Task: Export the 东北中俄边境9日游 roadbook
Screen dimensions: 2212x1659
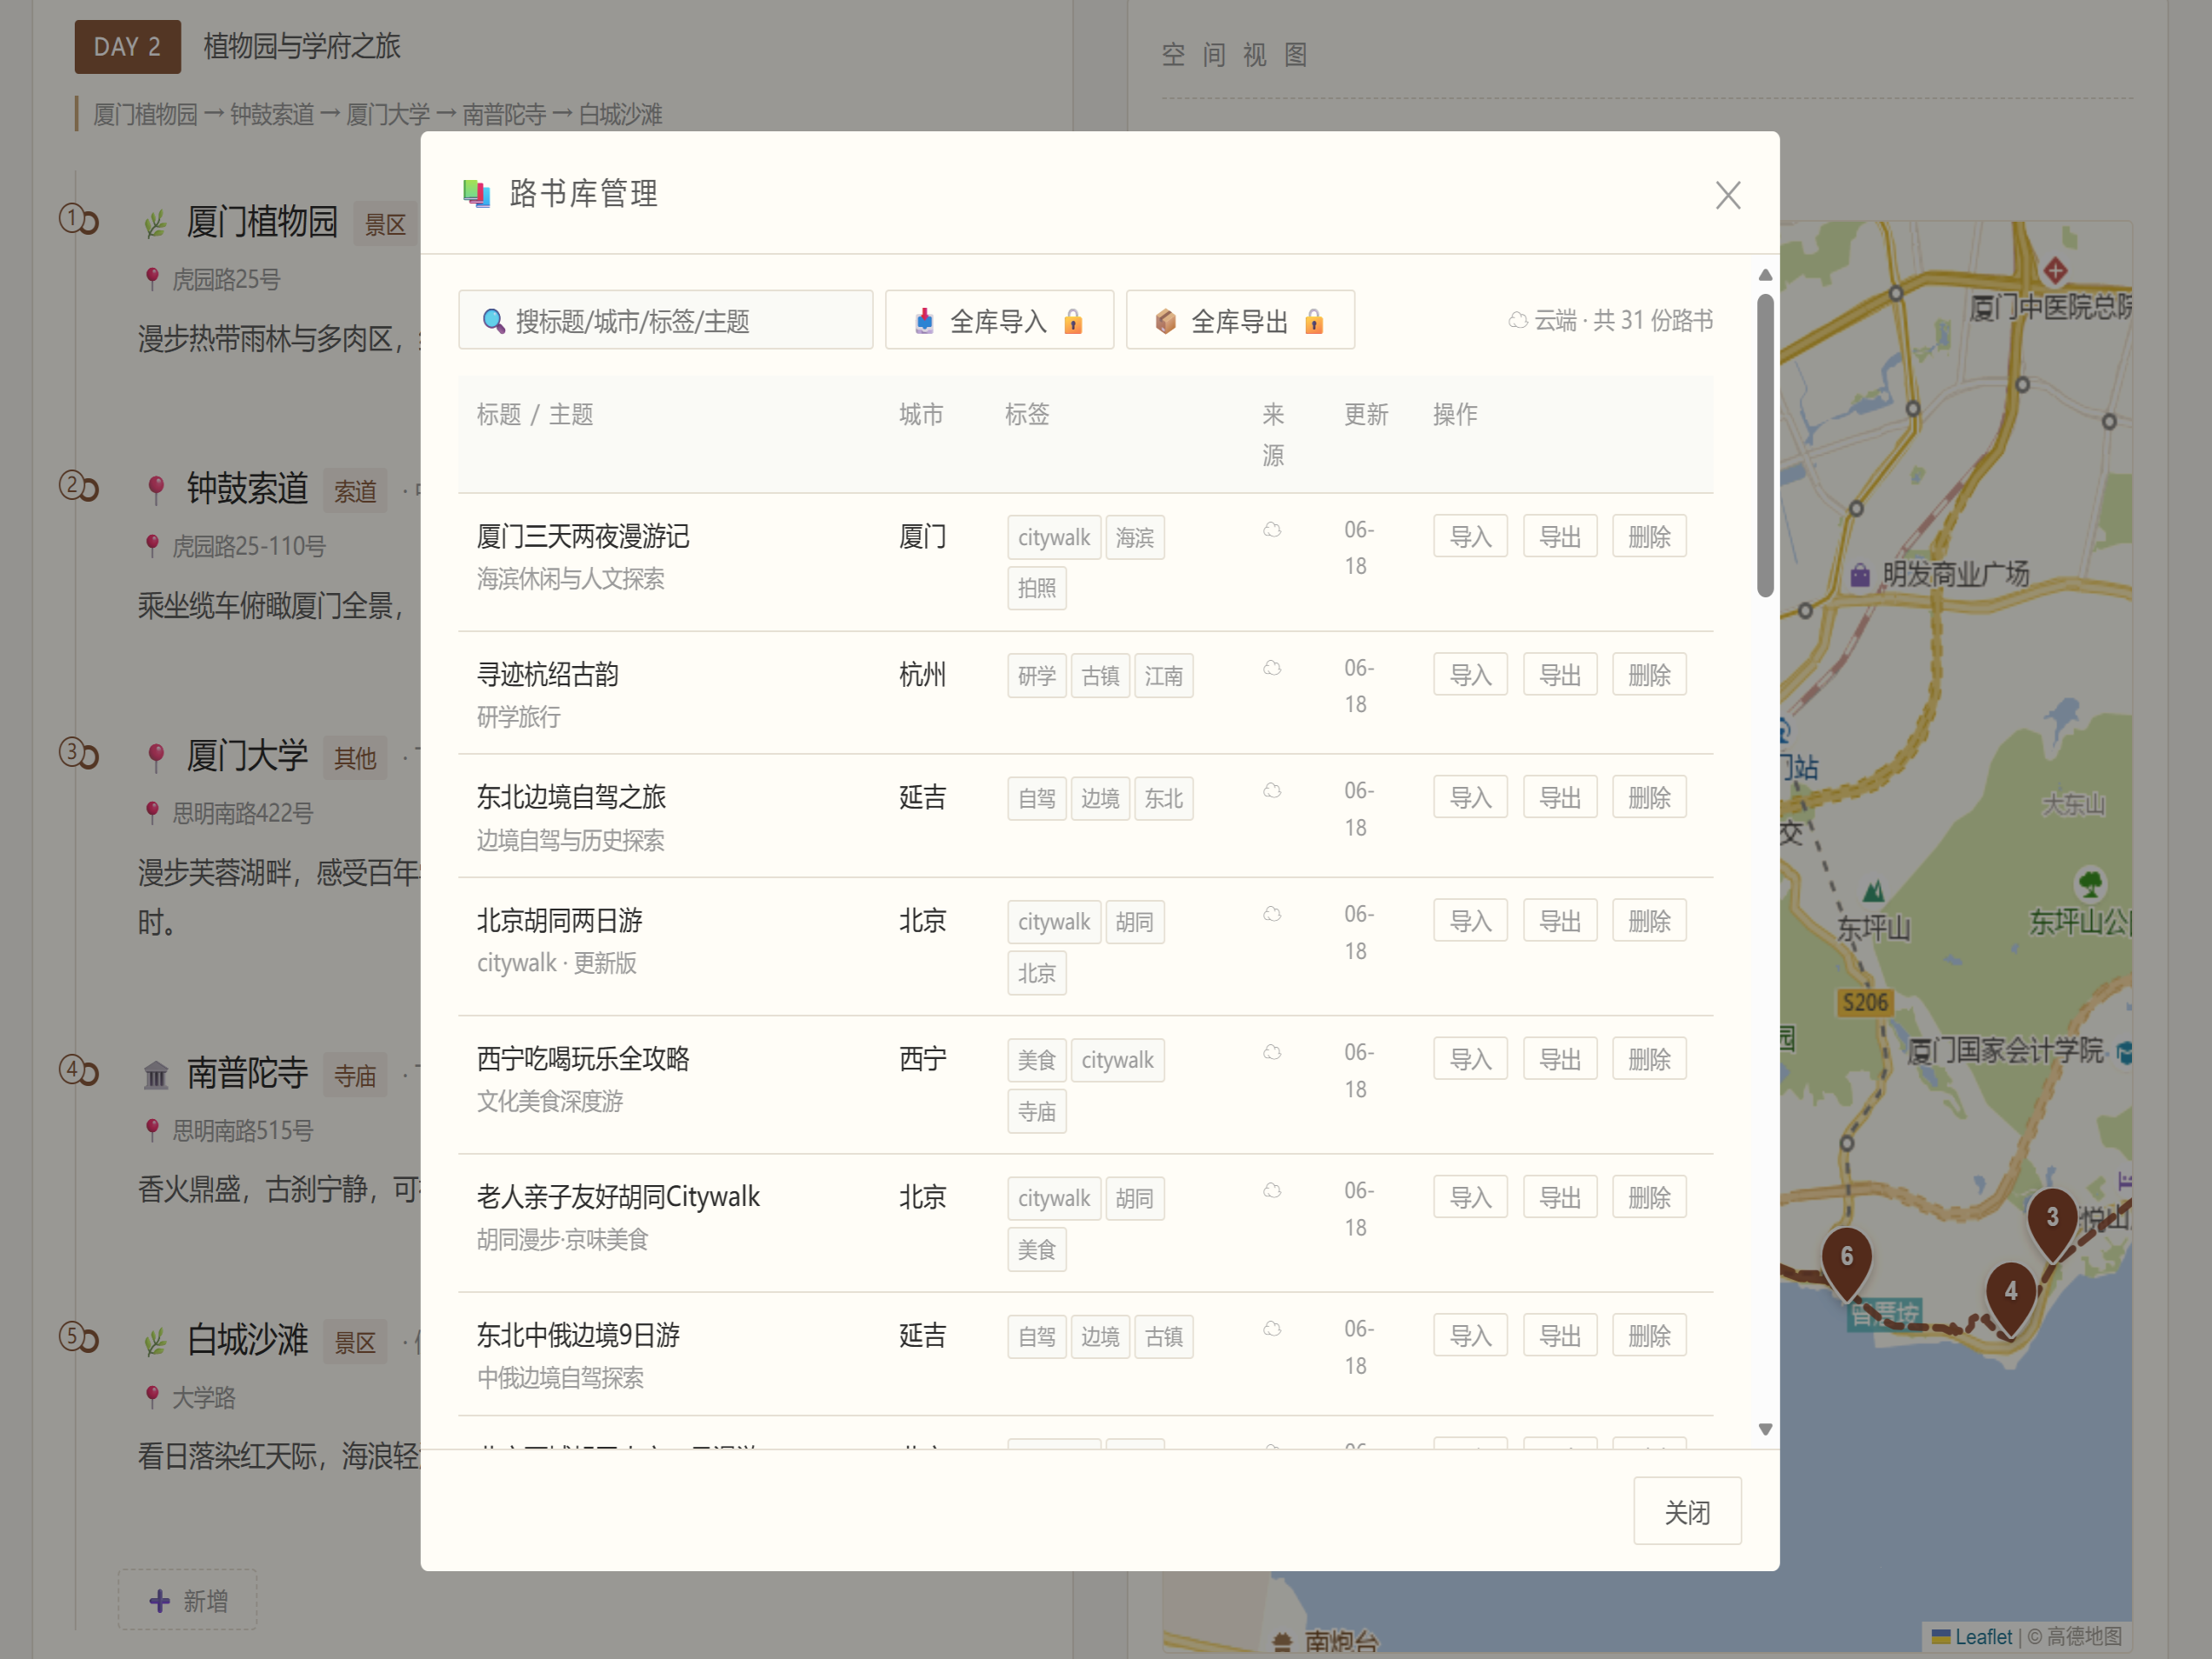Action: point(1560,1335)
